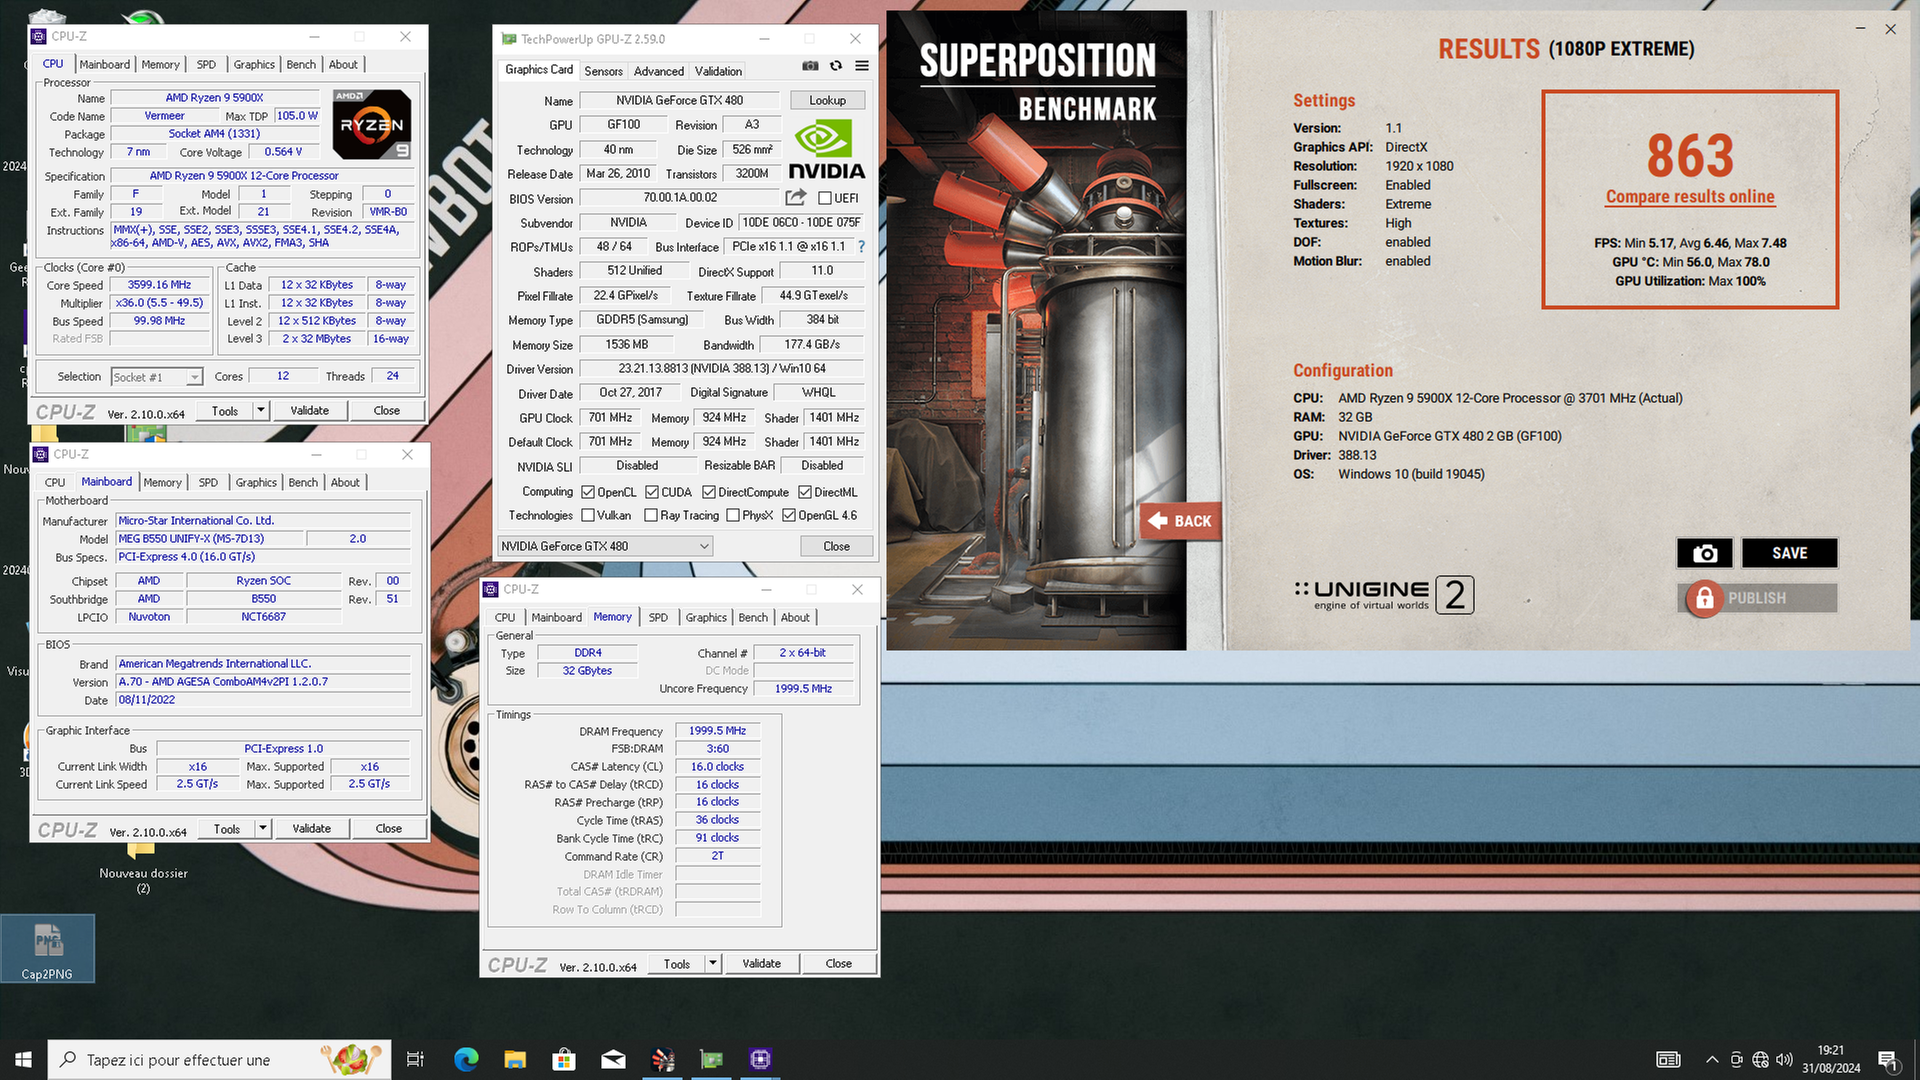Screen dimensions: 1920x1080
Task: Toggle the UEFI checkbox in GPU-Z
Action: pos(825,198)
